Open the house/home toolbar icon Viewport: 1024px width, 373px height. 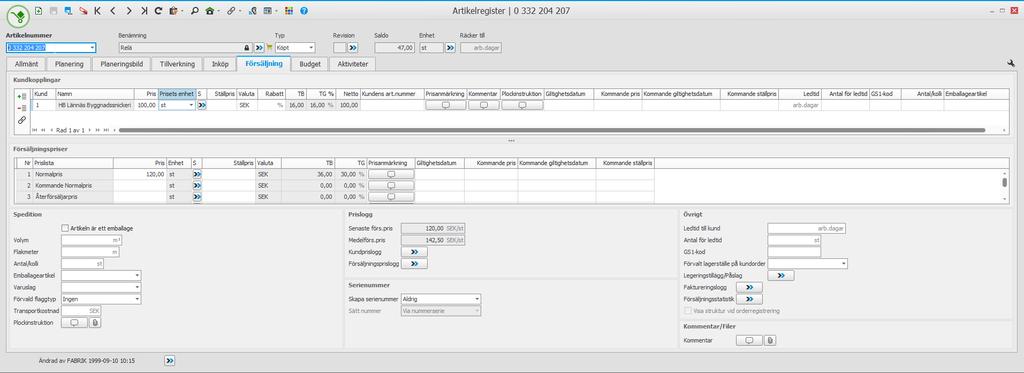[209, 11]
